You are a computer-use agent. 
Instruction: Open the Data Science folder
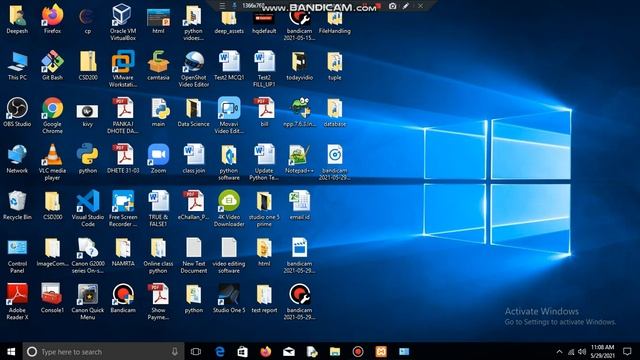tap(193, 111)
